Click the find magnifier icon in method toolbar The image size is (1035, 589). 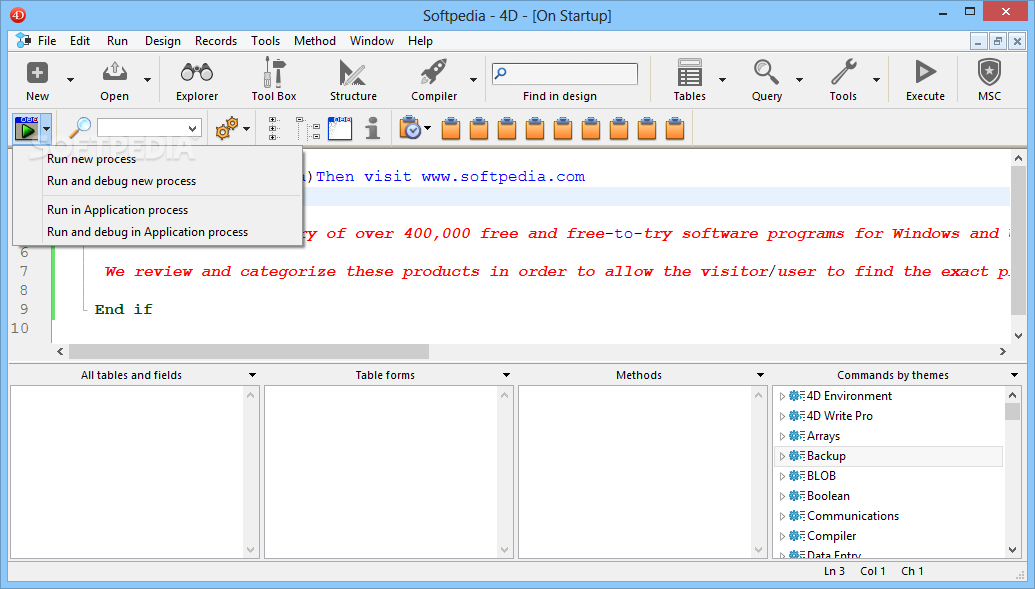click(x=80, y=127)
